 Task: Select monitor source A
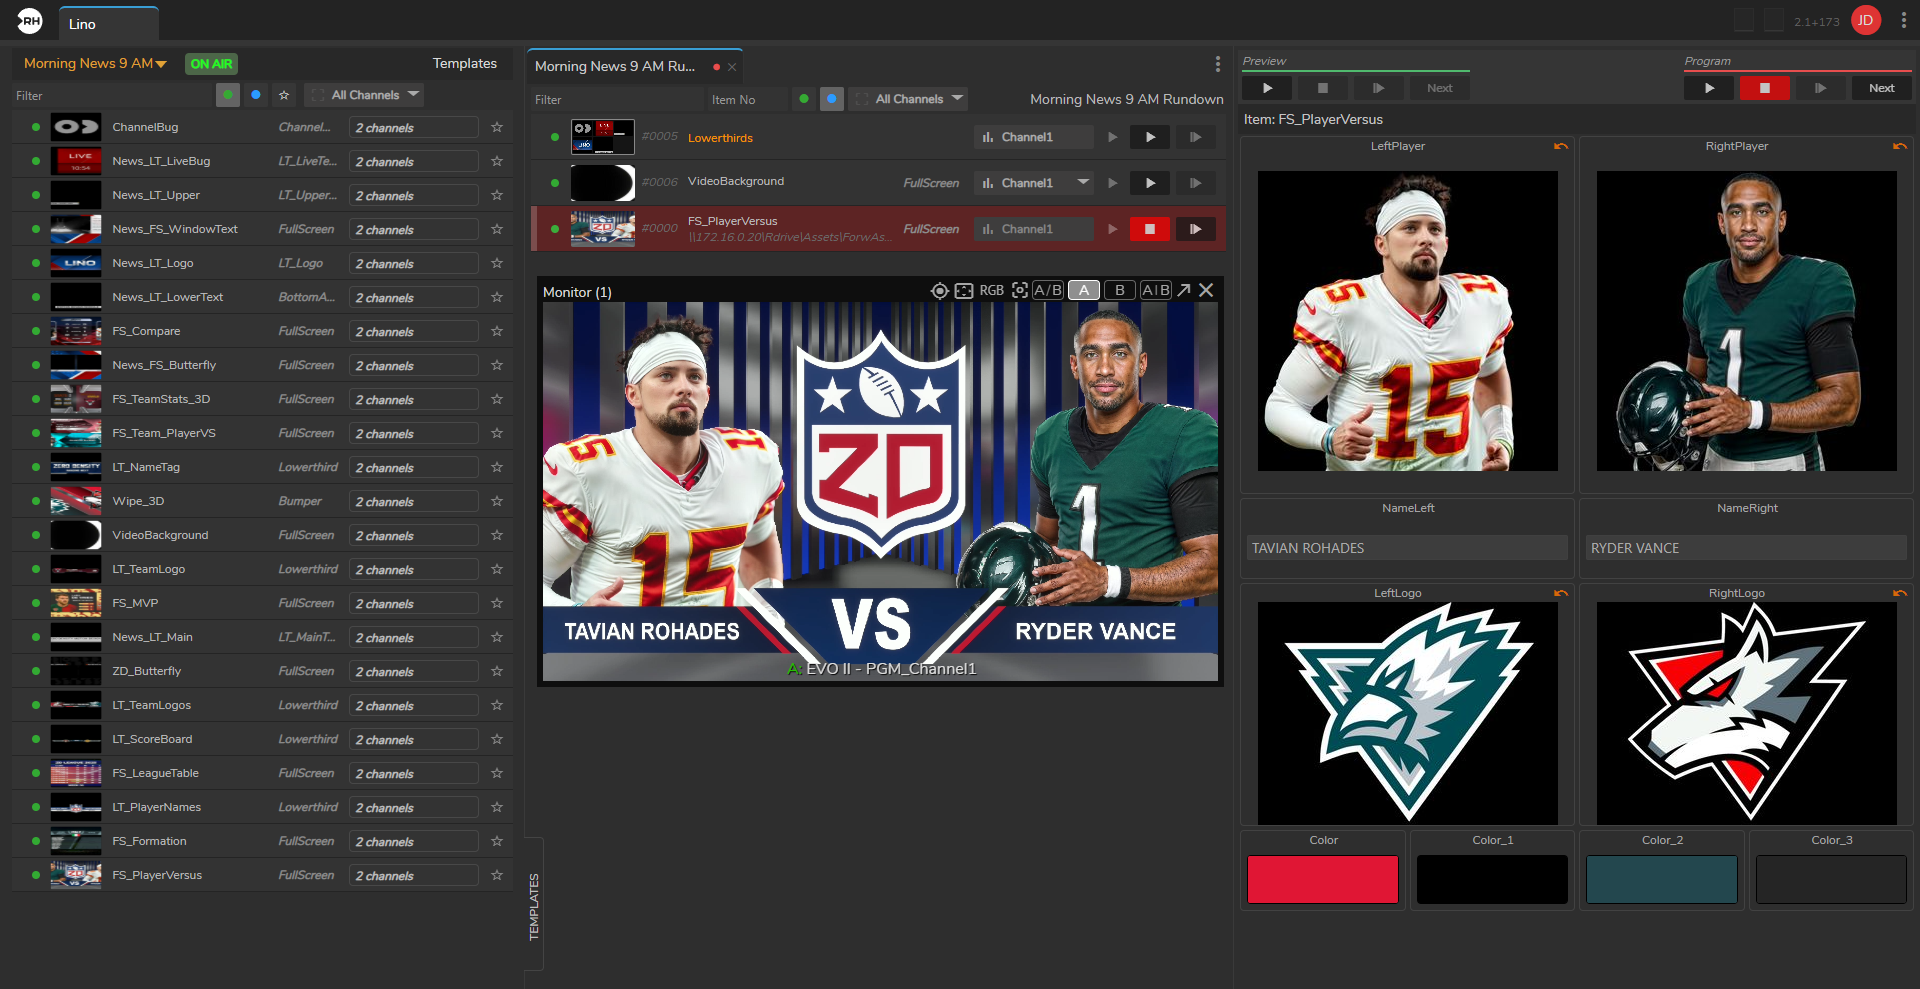coord(1084,290)
